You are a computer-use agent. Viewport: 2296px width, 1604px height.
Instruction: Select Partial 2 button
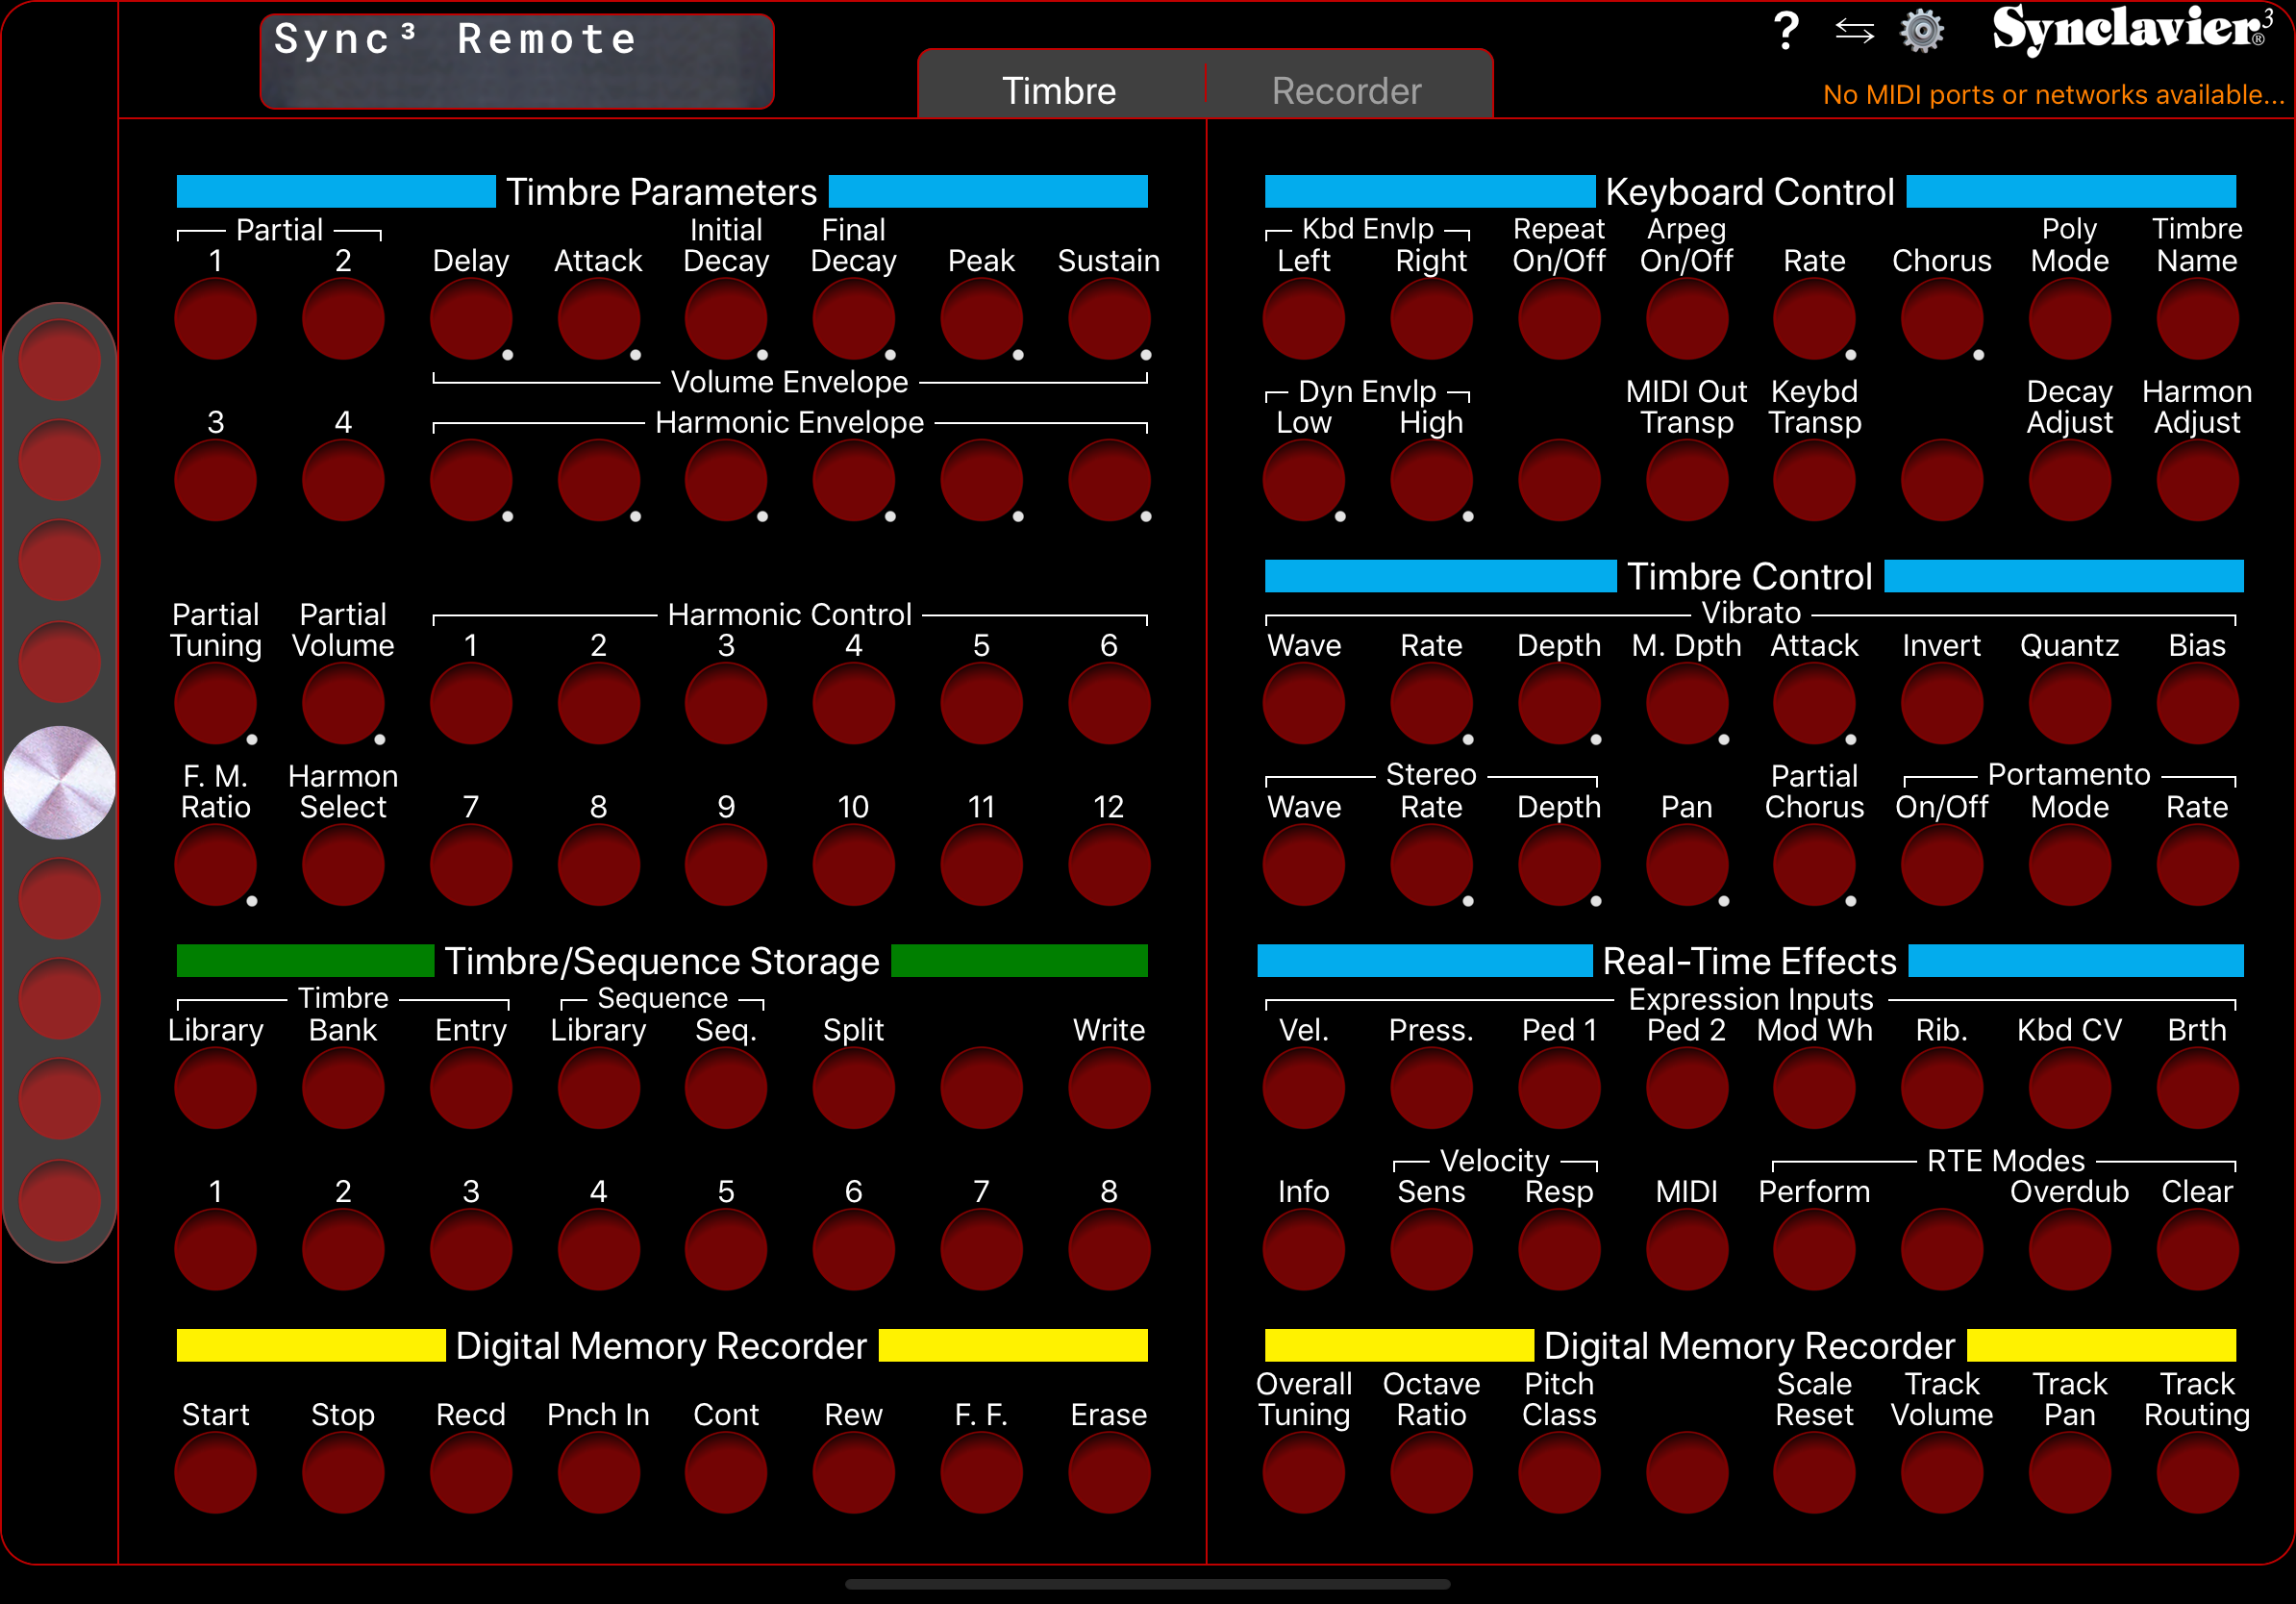(x=343, y=320)
